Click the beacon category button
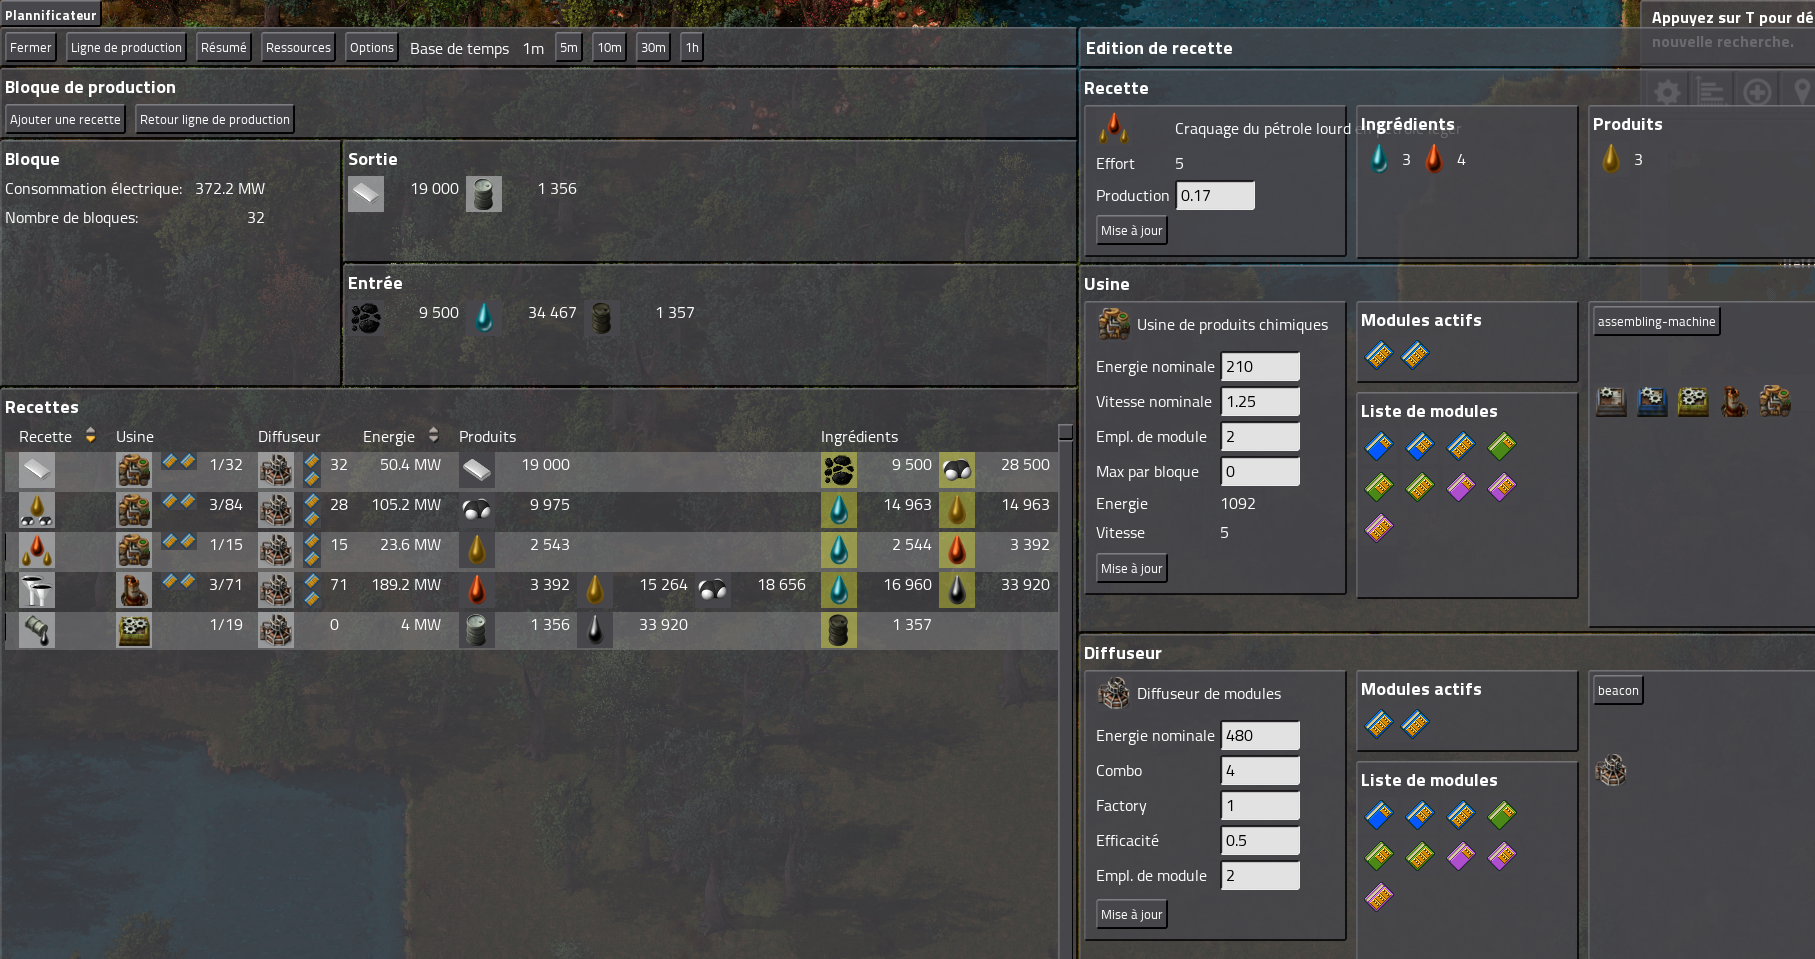The width and height of the screenshot is (1815, 959). 1618,691
